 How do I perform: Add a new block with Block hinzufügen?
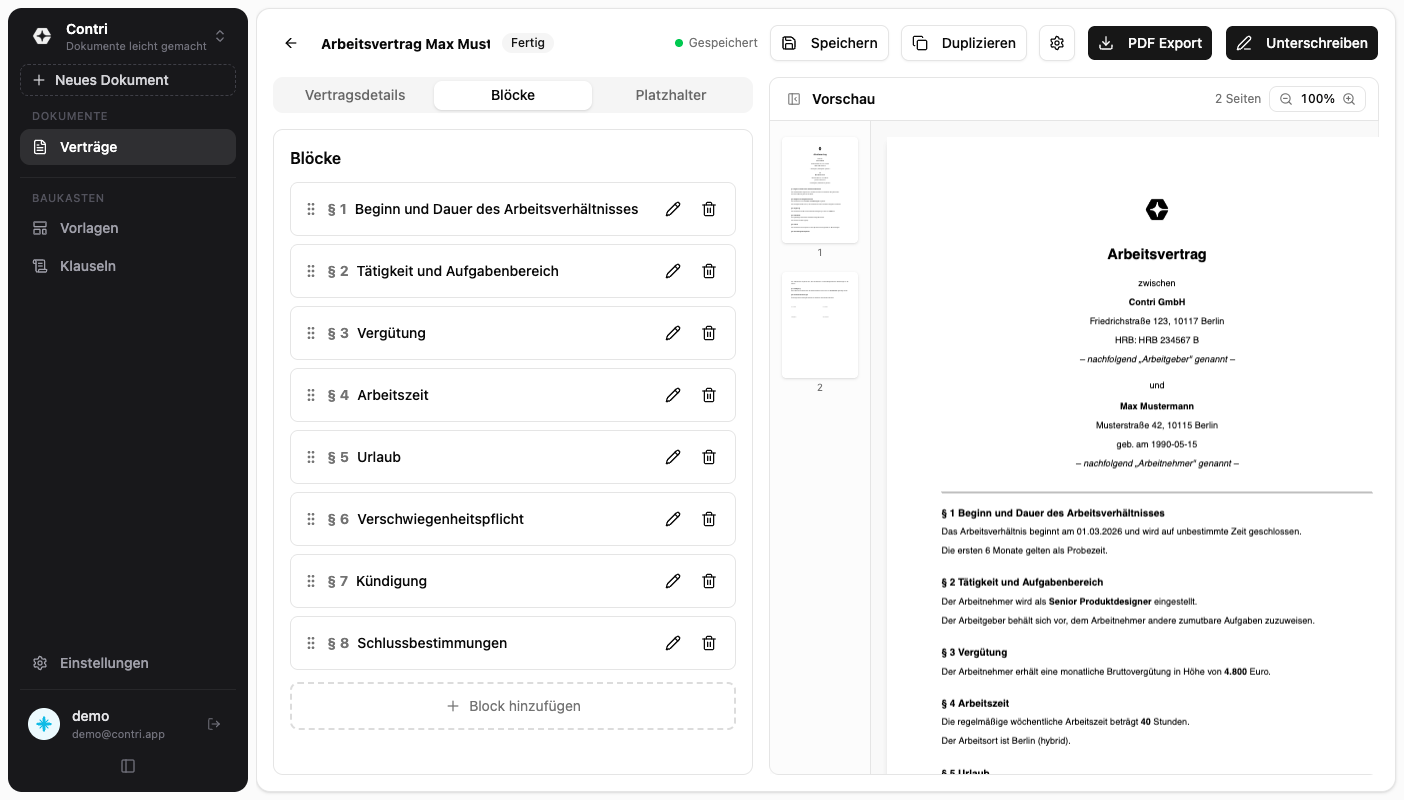(x=512, y=706)
